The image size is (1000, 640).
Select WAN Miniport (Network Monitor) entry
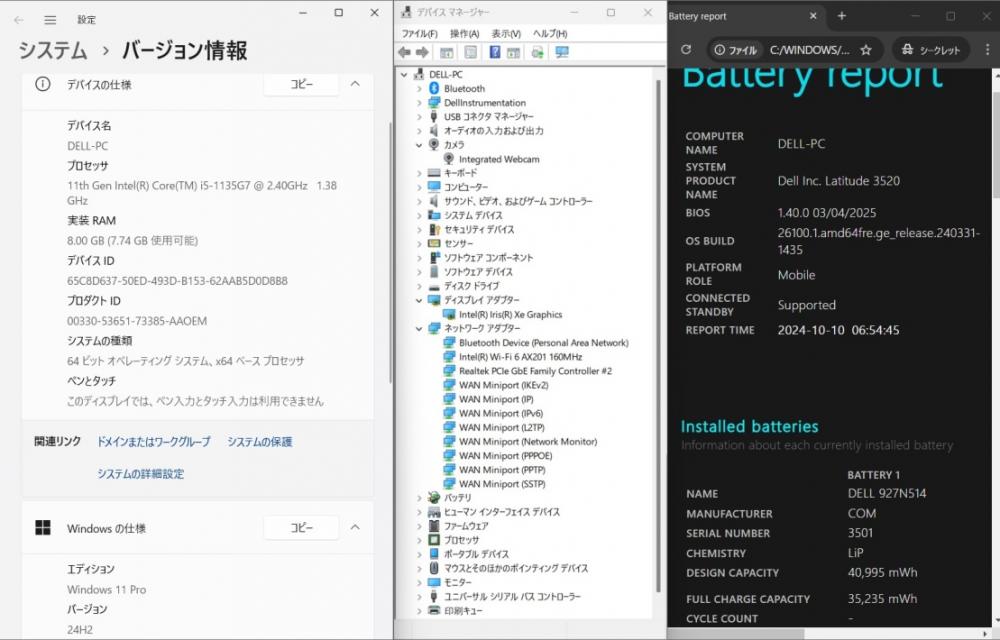pos(527,441)
